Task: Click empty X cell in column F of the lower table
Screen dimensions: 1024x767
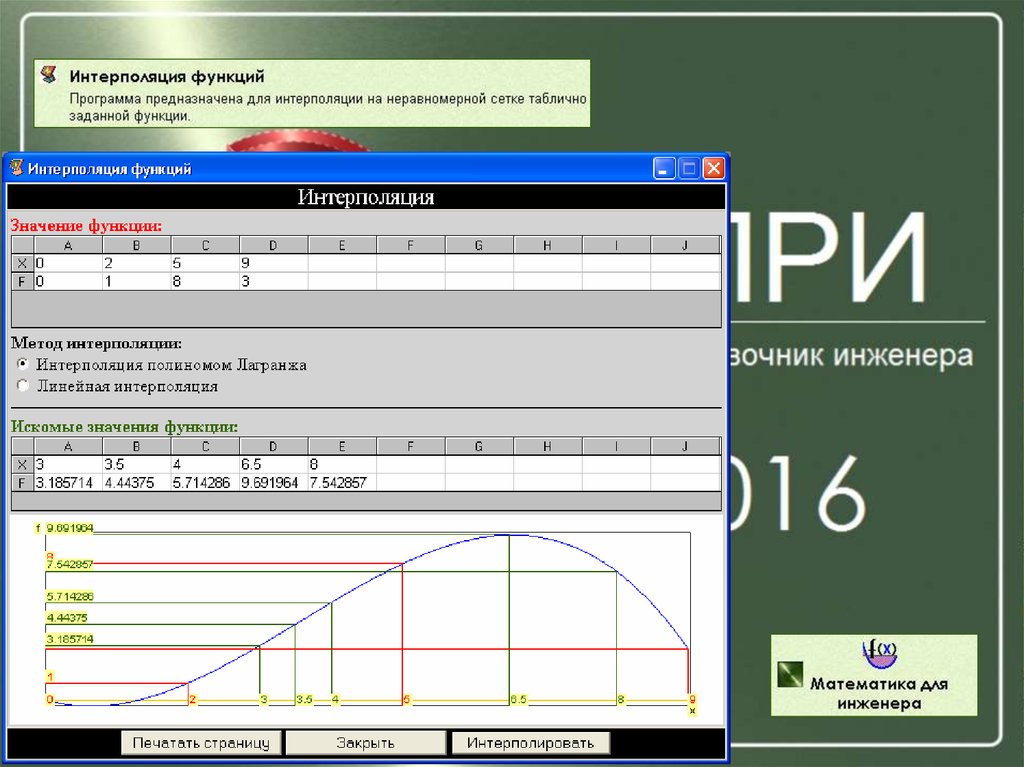Action: point(410,464)
